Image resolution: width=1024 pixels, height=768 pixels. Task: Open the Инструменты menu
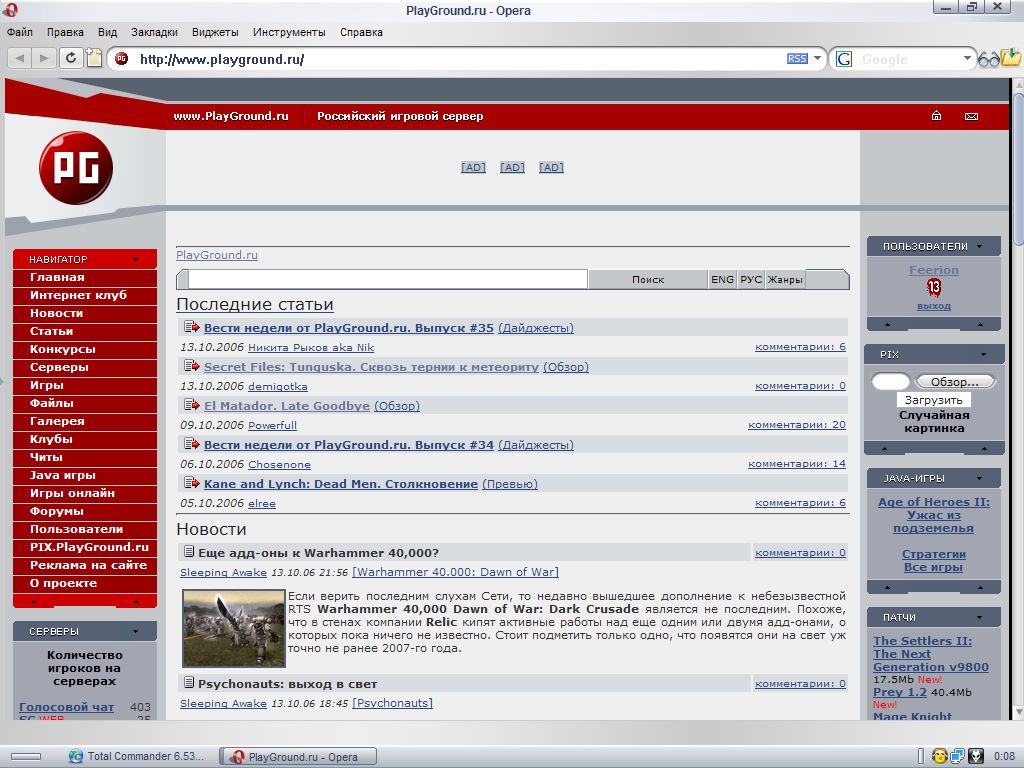[x=290, y=32]
